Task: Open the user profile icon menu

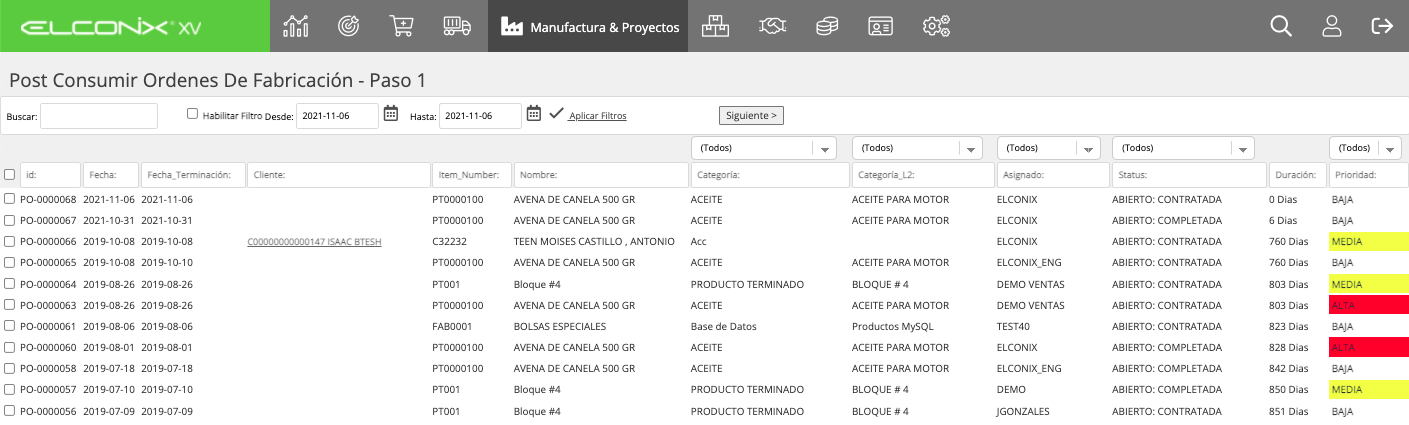Action: coord(1331,26)
